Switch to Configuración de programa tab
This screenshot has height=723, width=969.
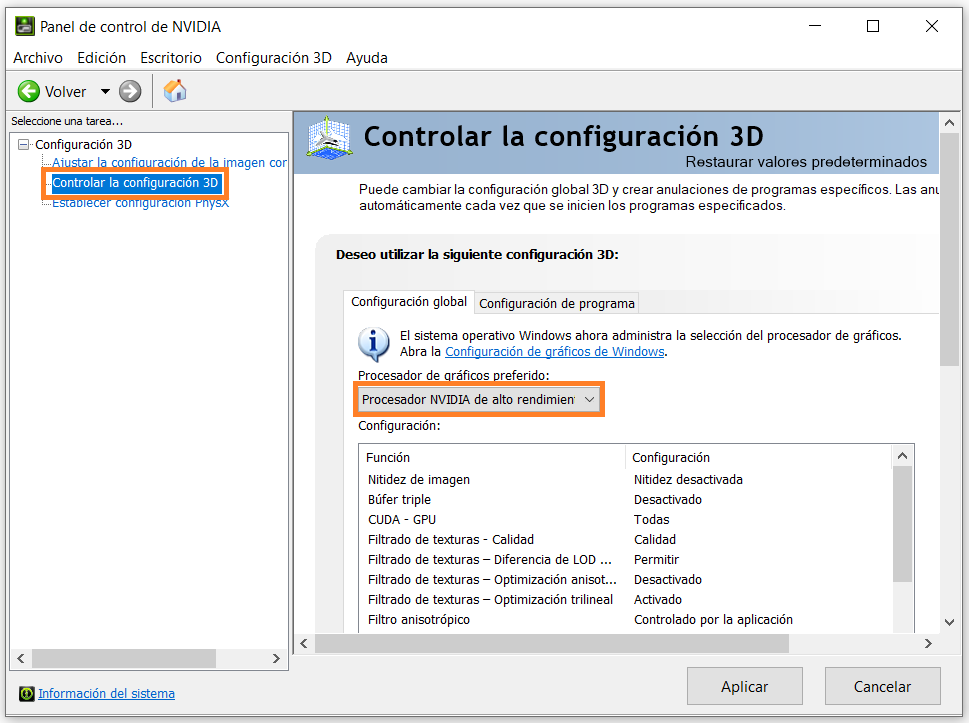click(x=557, y=303)
